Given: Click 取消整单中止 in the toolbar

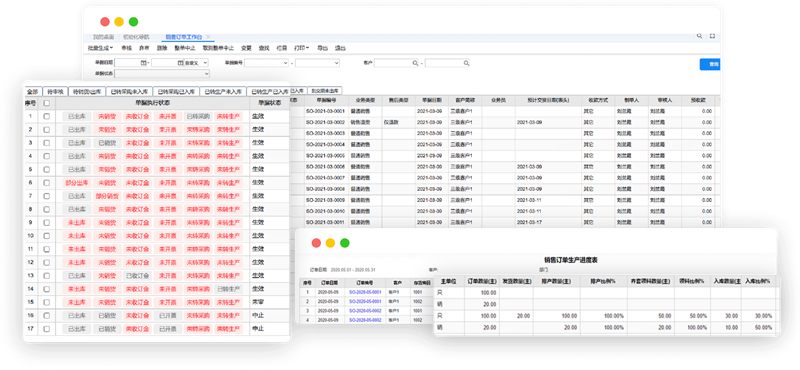Looking at the screenshot, I should click(x=218, y=48).
